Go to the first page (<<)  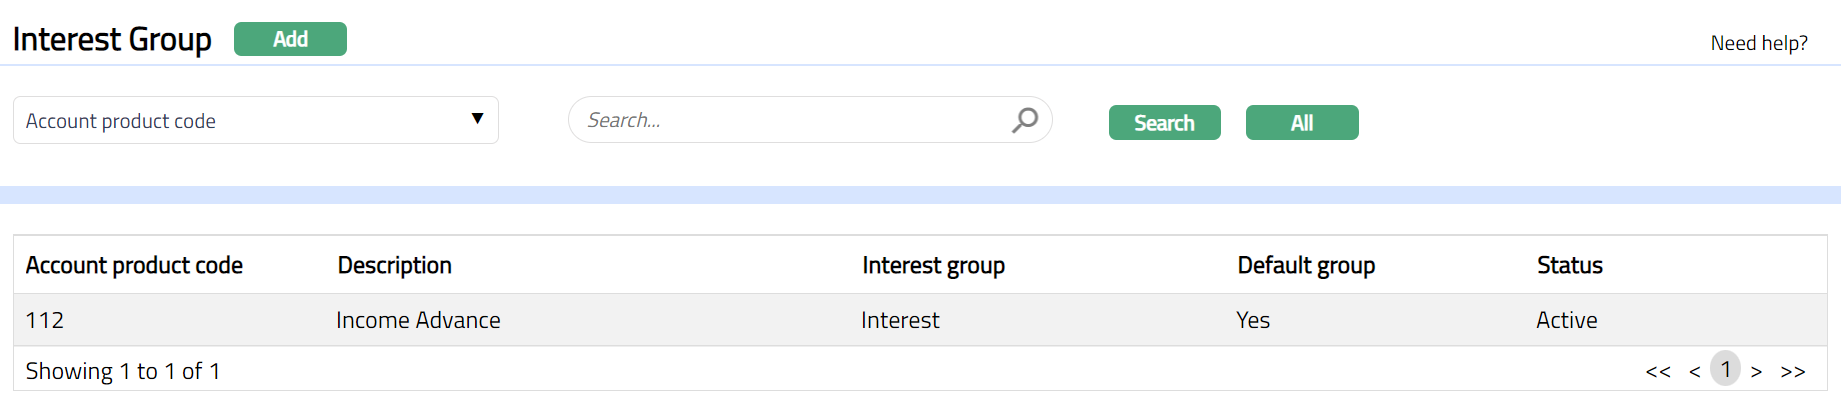1657,372
